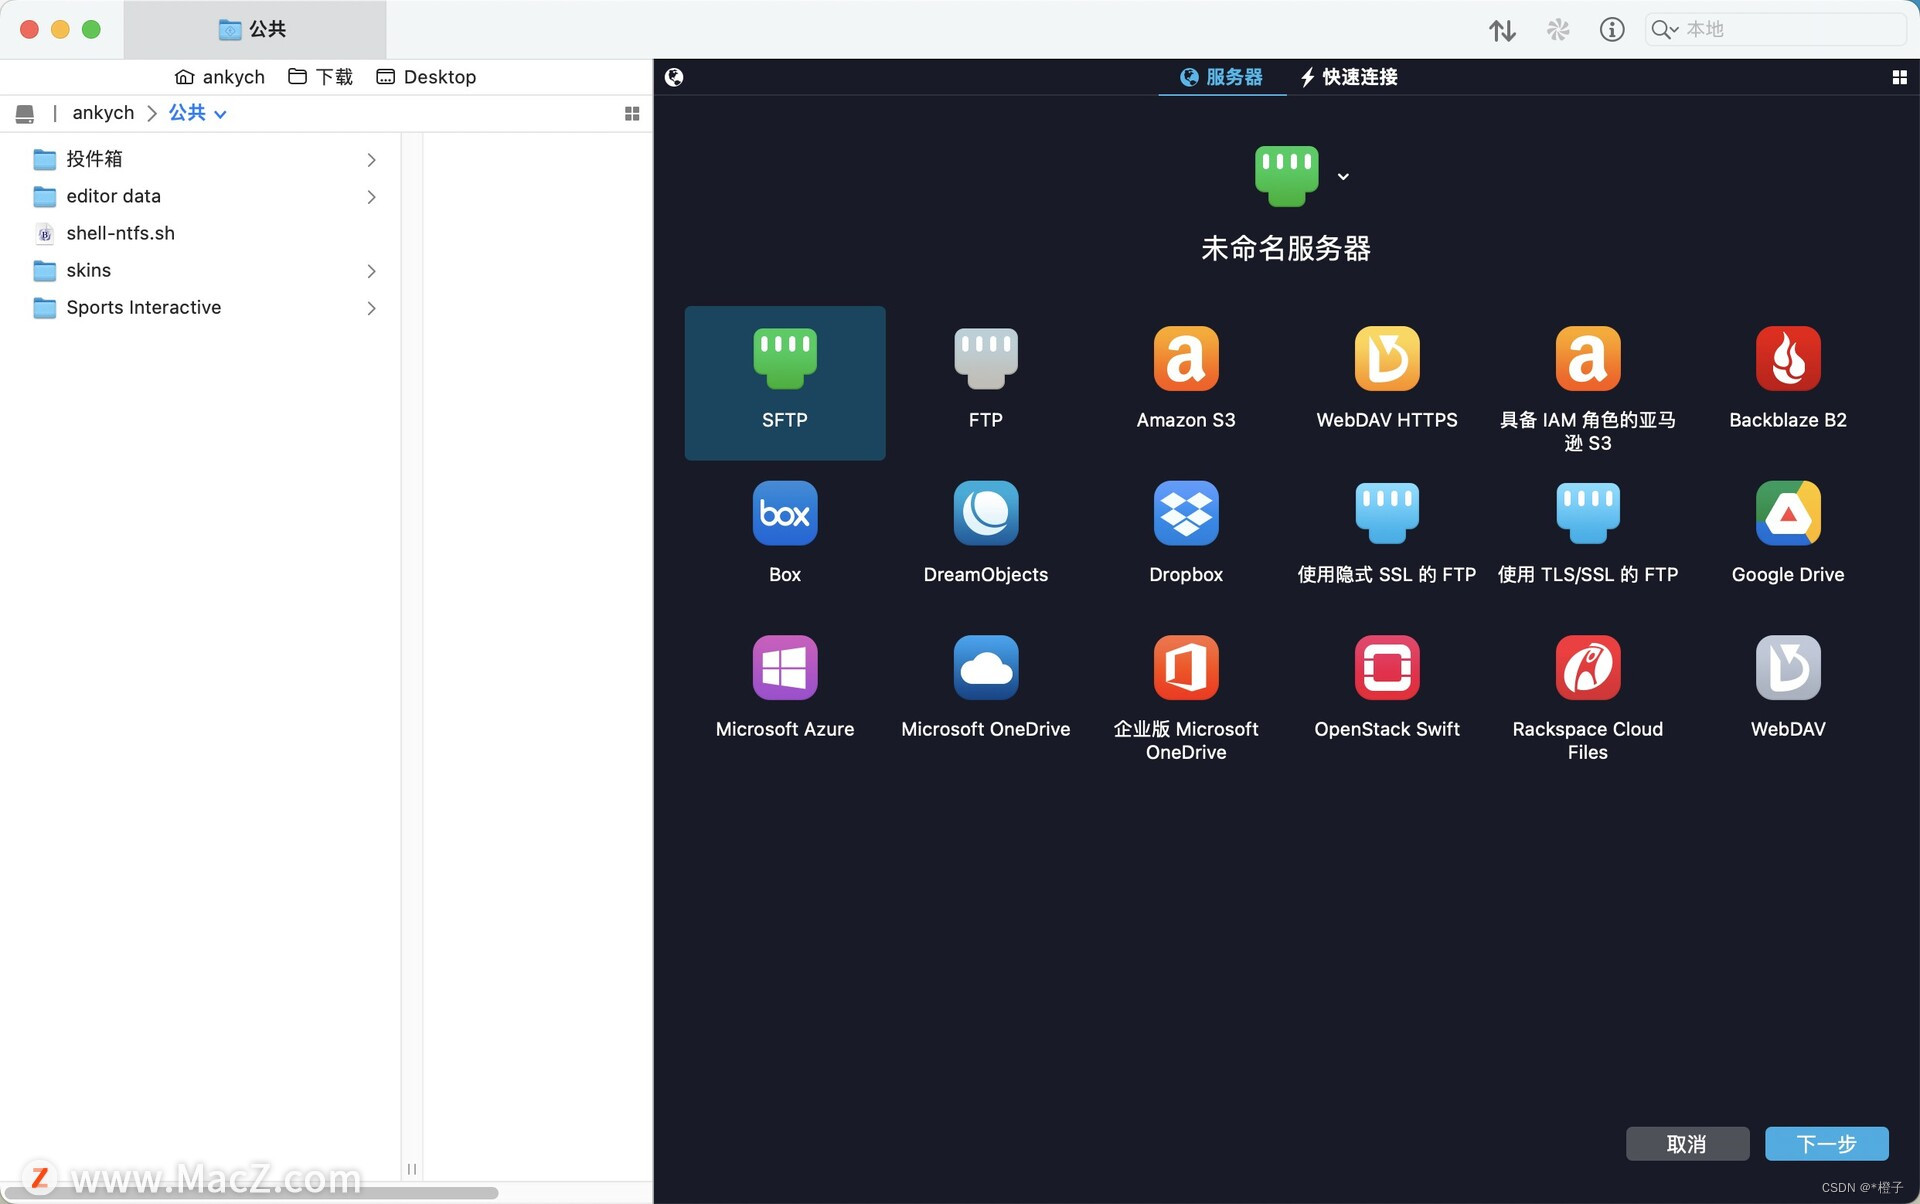This screenshot has width=1920, height=1204.
Task: Switch local pane to grid view
Action: (x=632, y=114)
